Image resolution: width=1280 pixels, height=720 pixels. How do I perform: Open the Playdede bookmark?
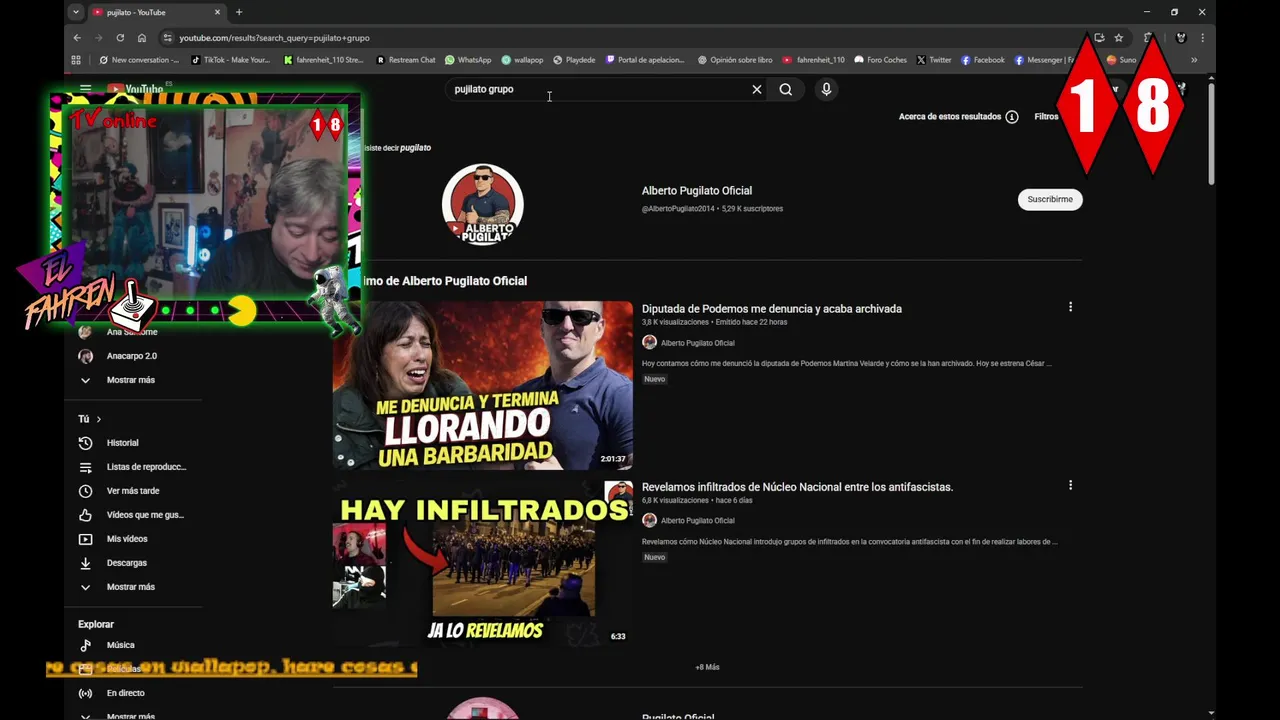click(x=574, y=60)
